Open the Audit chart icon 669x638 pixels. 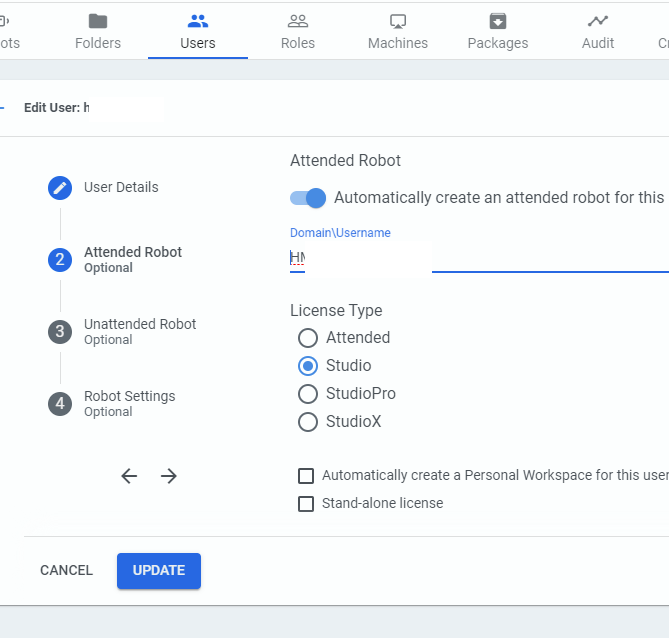(598, 21)
